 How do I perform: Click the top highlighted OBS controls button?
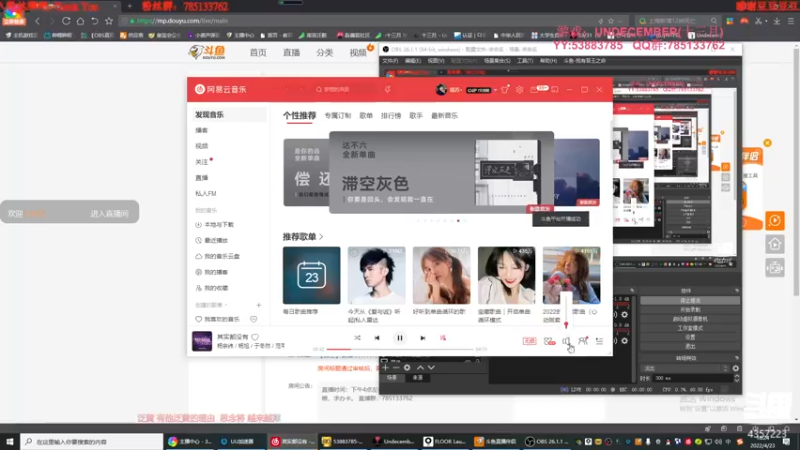tap(690, 301)
